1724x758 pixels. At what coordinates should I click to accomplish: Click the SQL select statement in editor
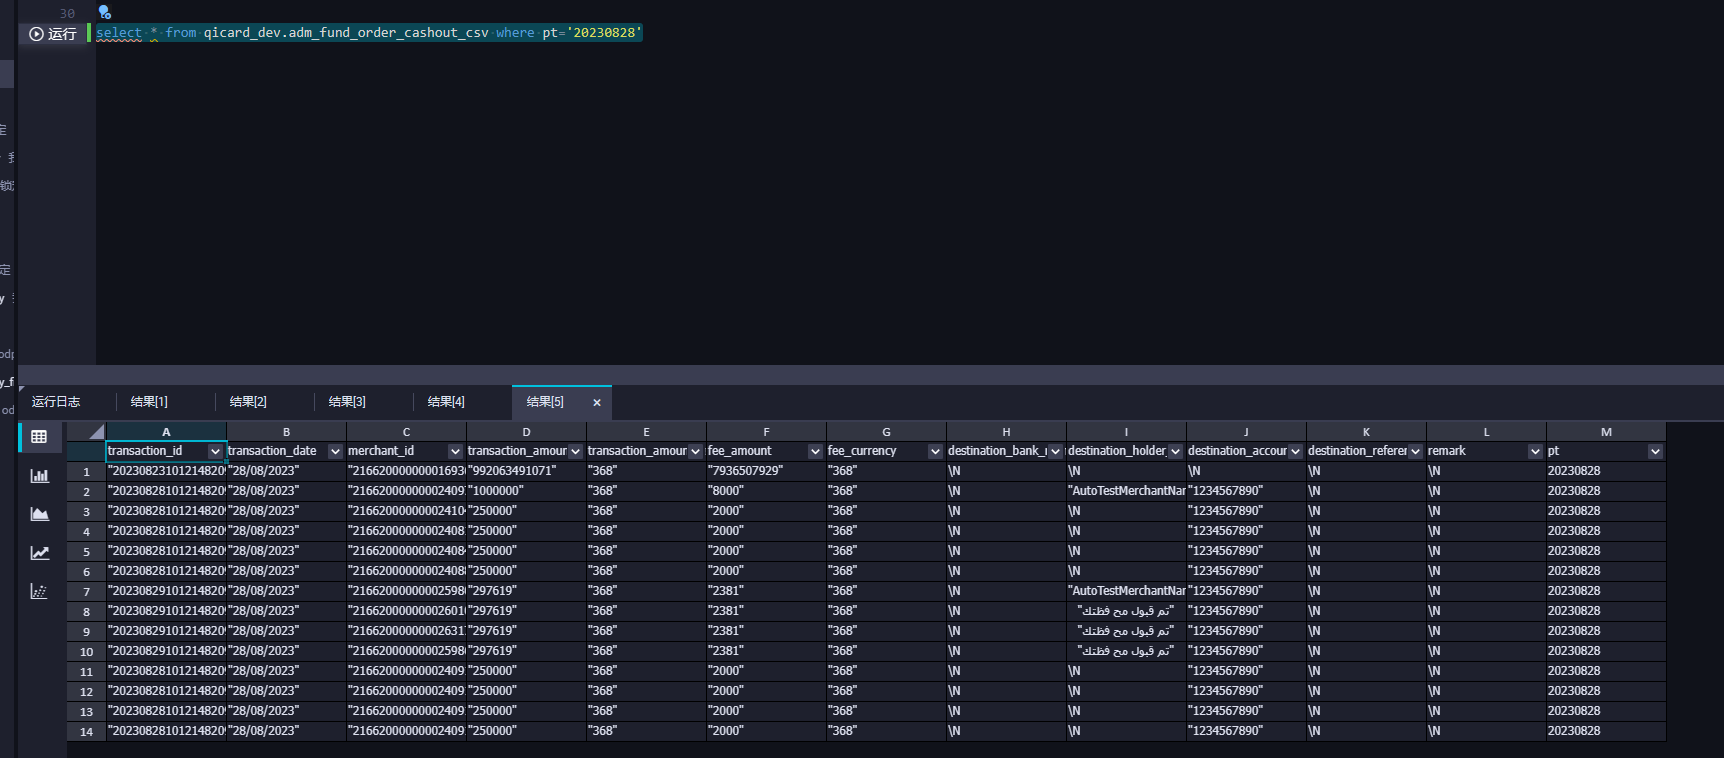click(368, 33)
